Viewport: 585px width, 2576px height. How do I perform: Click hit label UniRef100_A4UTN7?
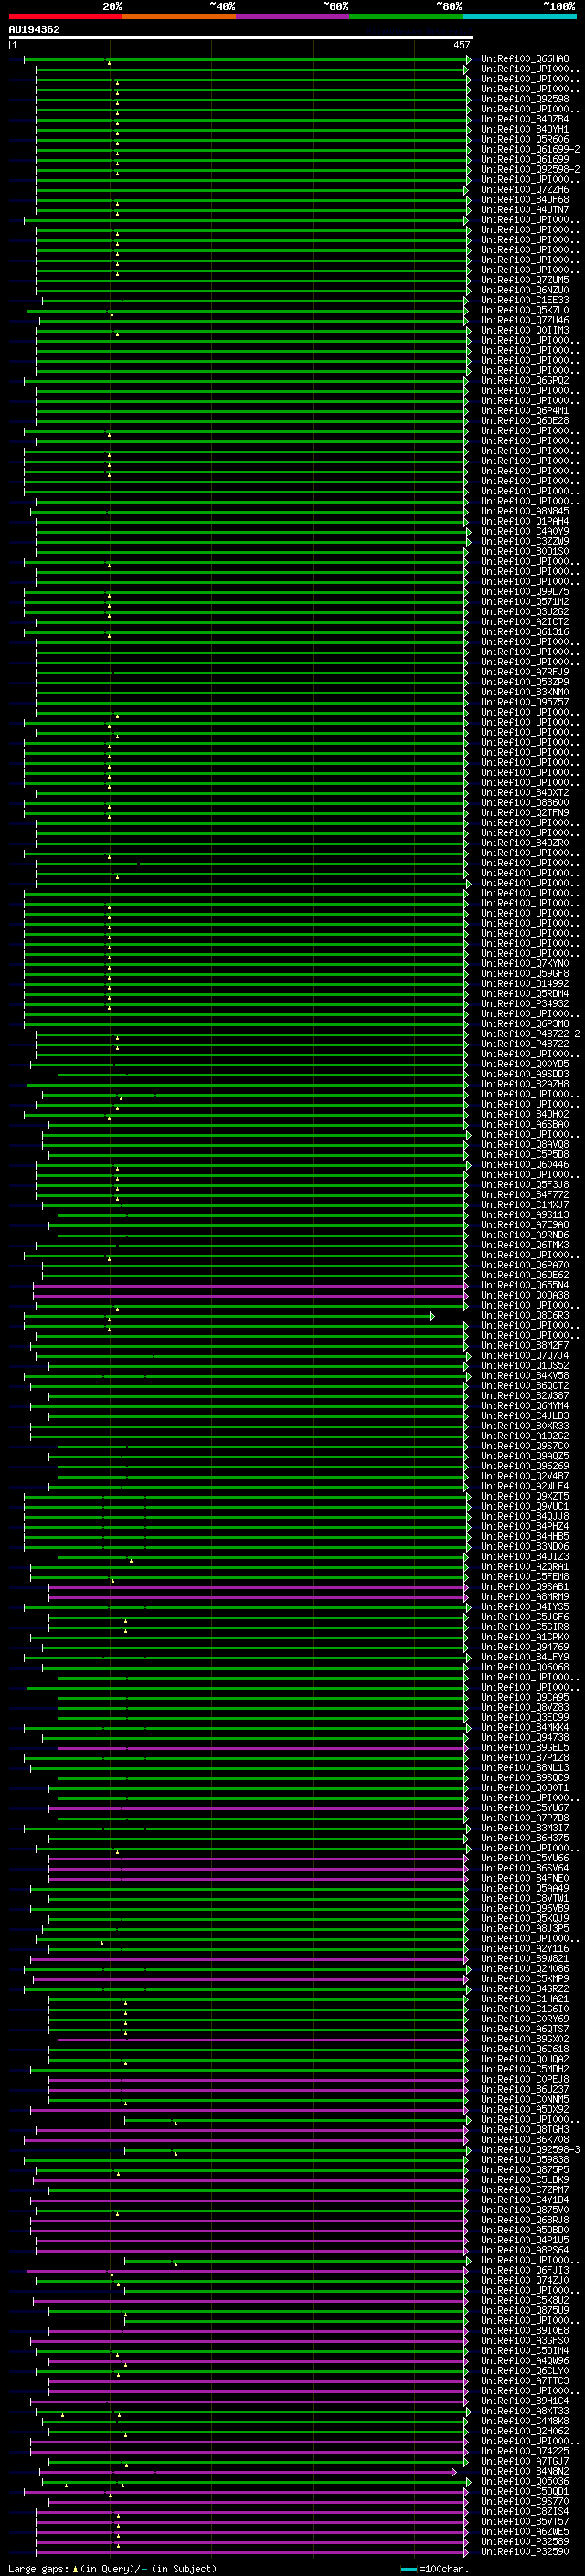[x=524, y=209]
